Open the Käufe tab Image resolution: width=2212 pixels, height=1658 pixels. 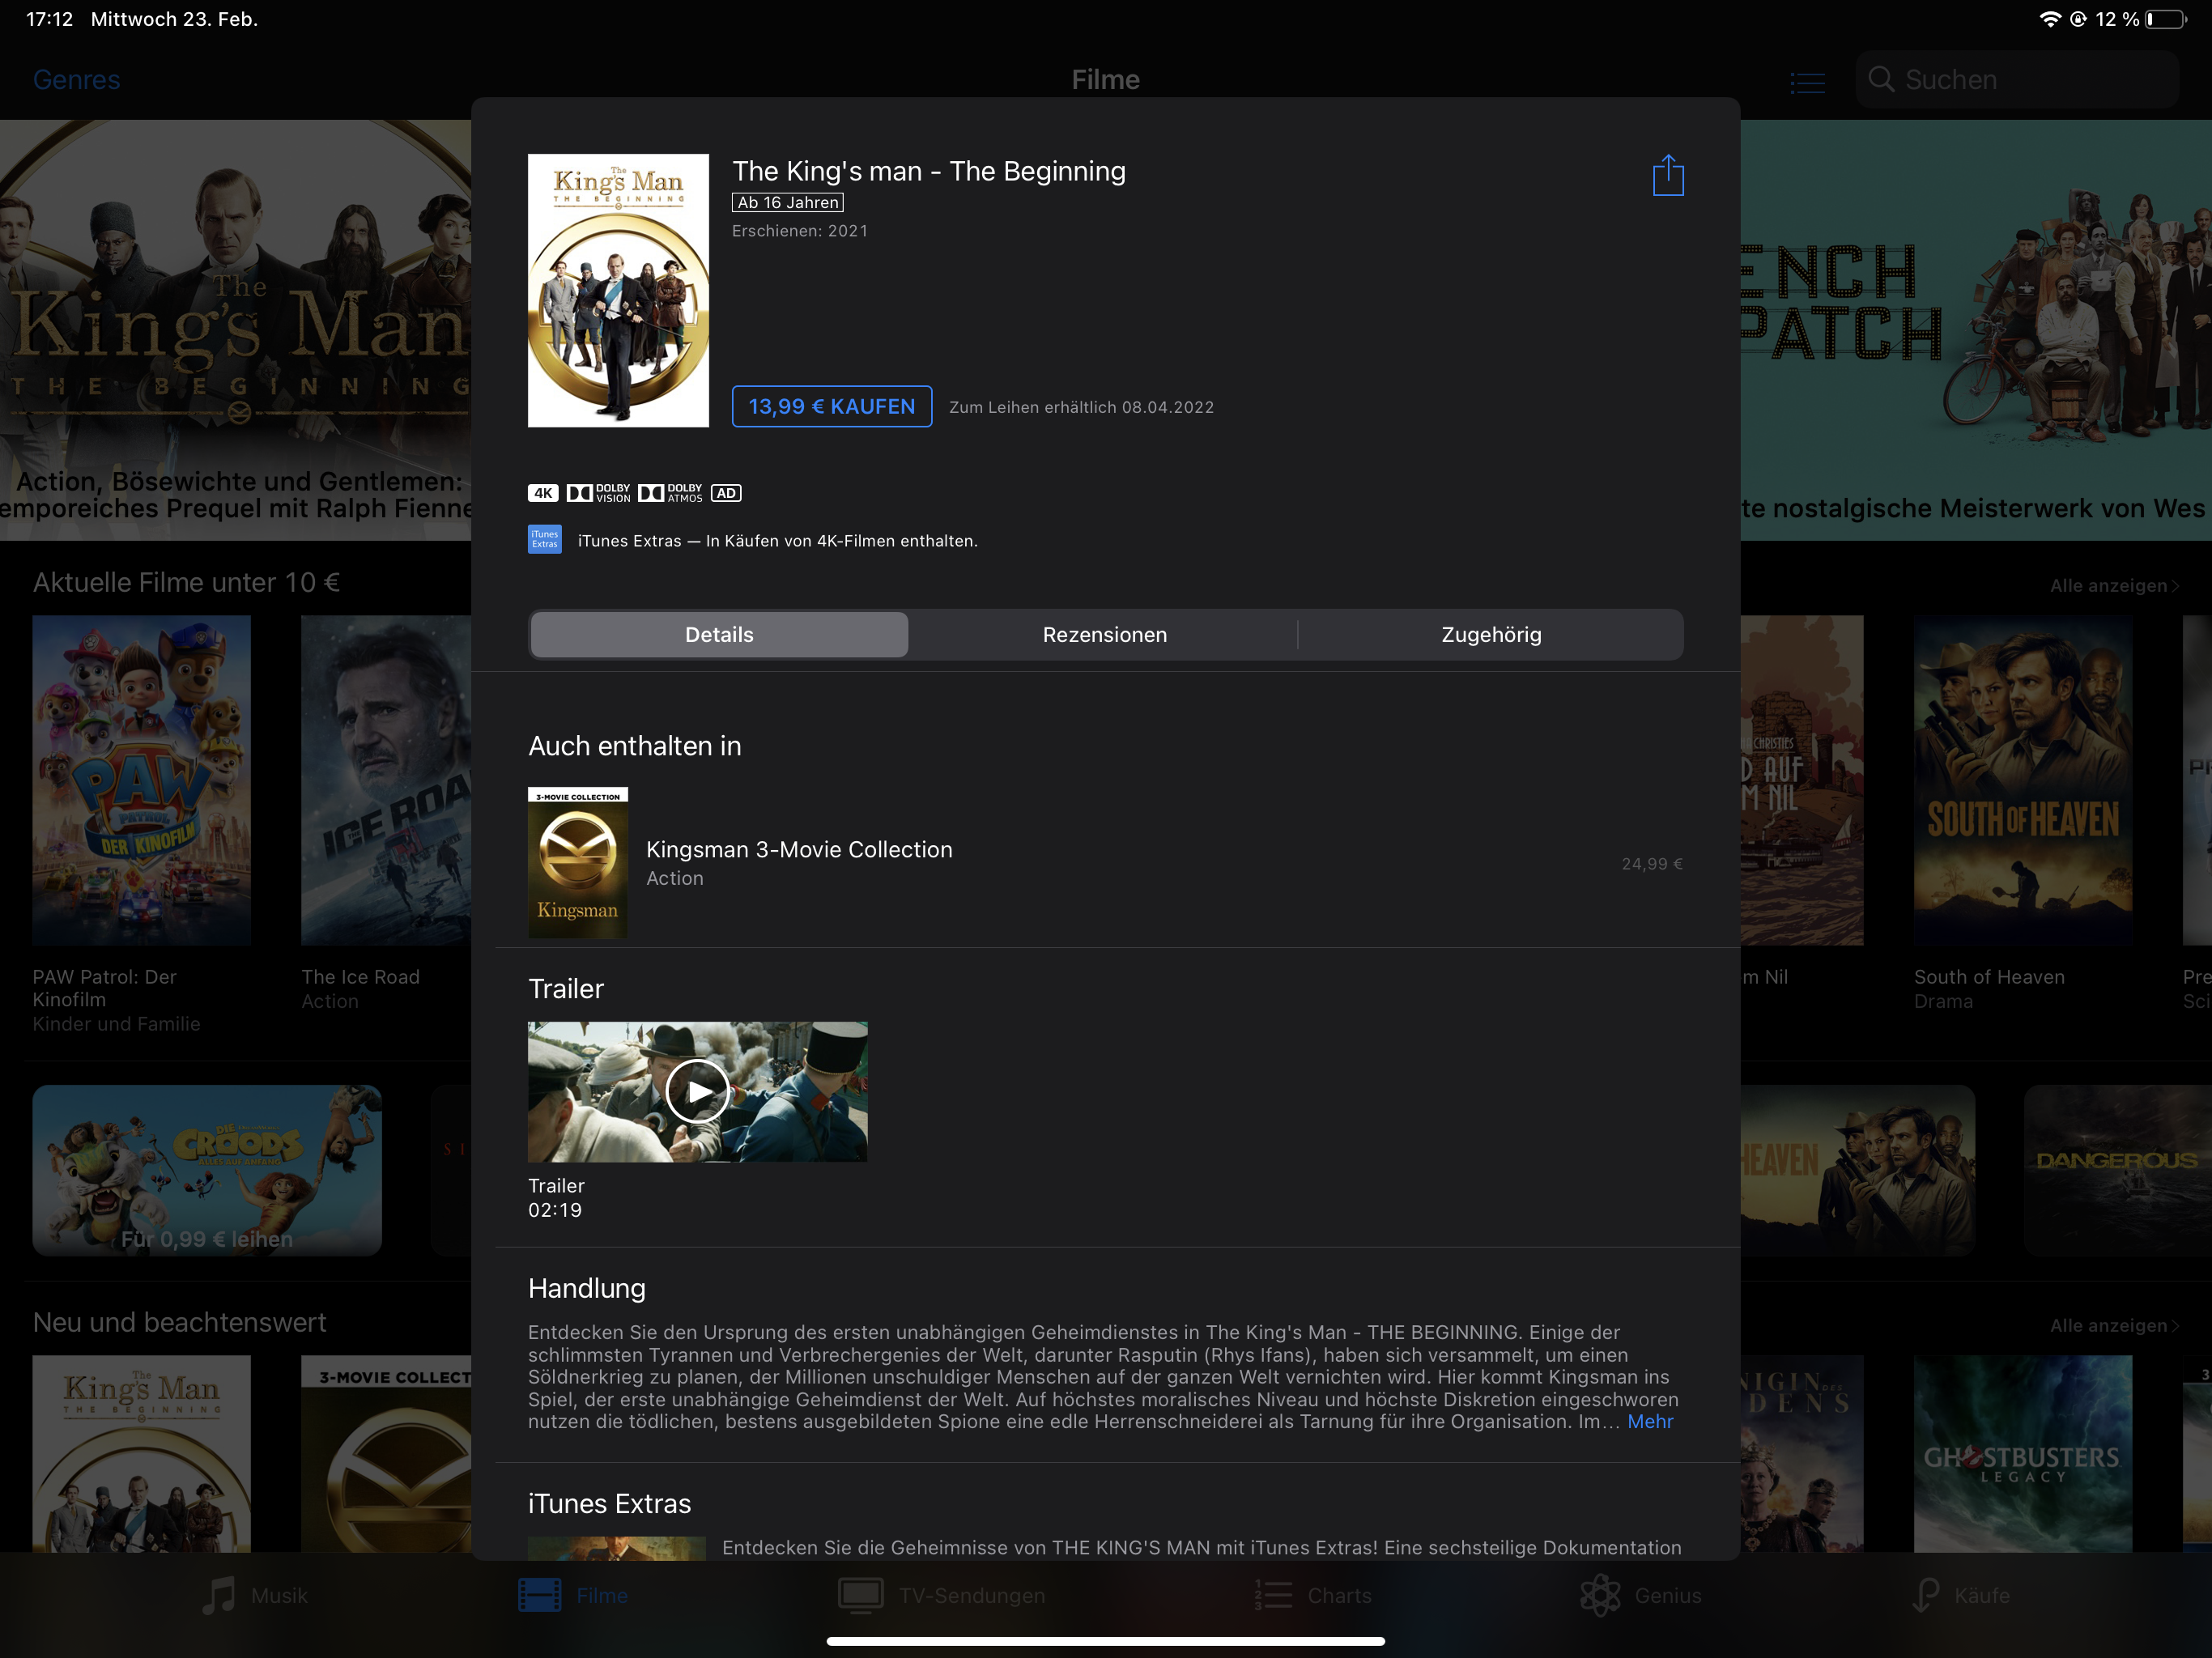tap(1960, 1595)
